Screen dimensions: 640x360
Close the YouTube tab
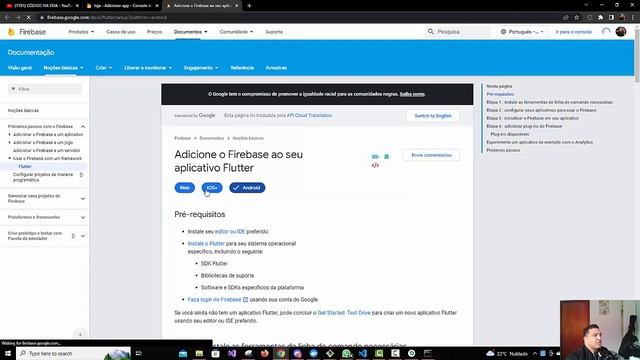click(77, 6)
